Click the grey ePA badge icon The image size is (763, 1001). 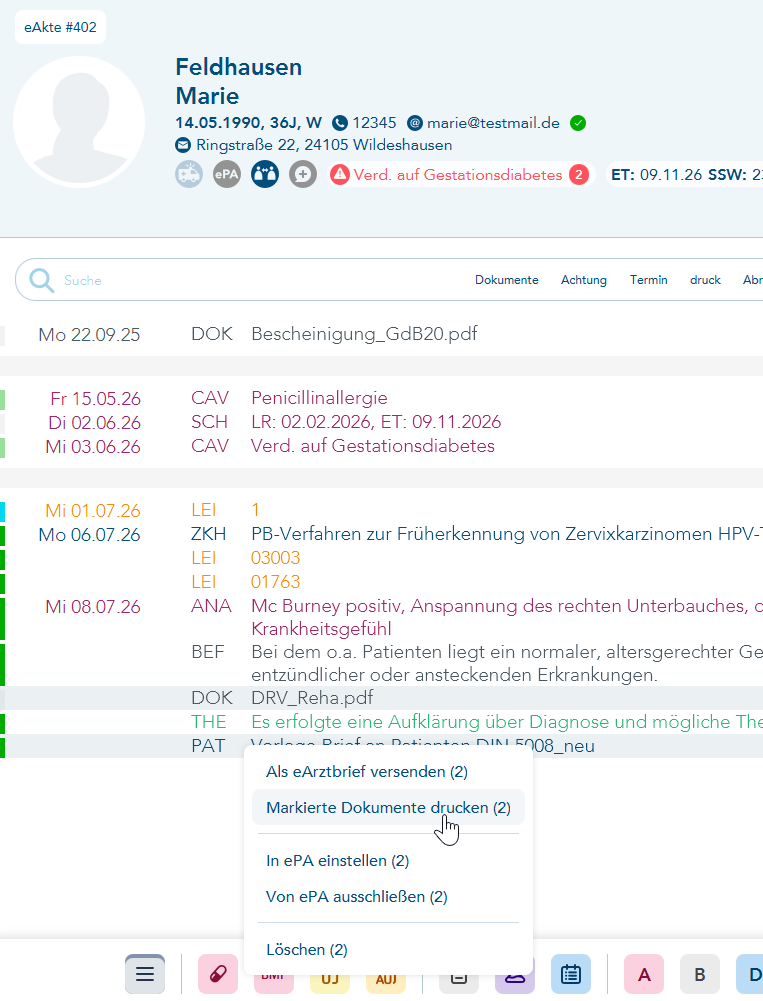click(x=227, y=174)
